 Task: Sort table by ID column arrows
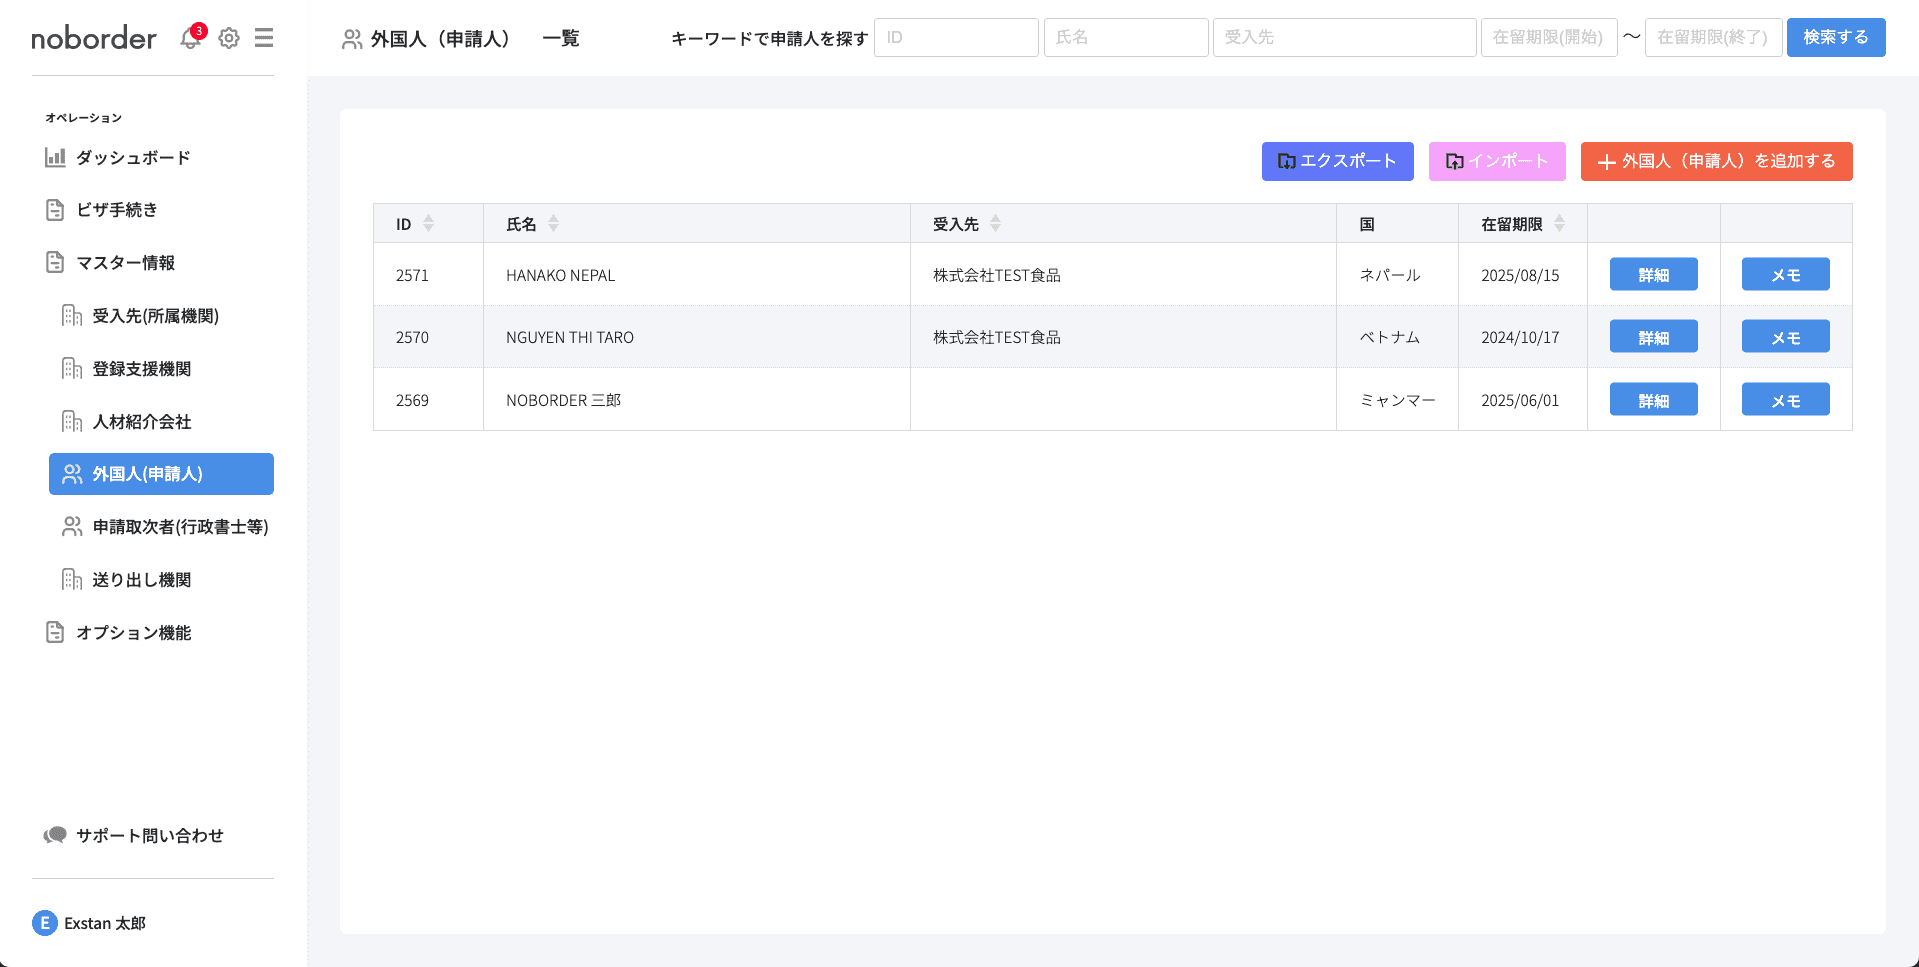coord(428,223)
